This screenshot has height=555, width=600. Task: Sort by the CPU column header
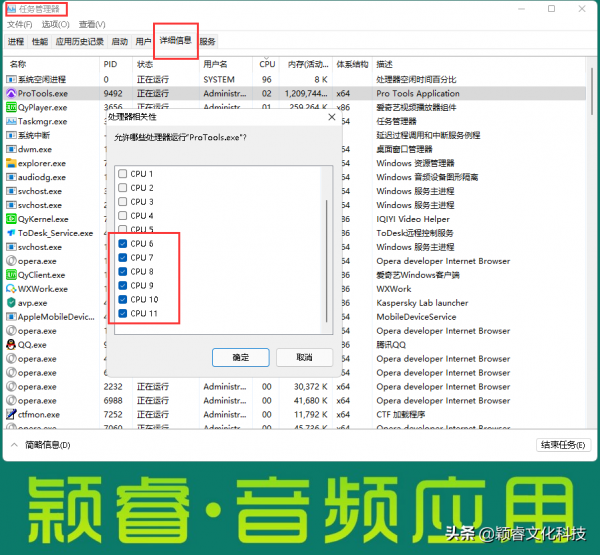[267, 64]
